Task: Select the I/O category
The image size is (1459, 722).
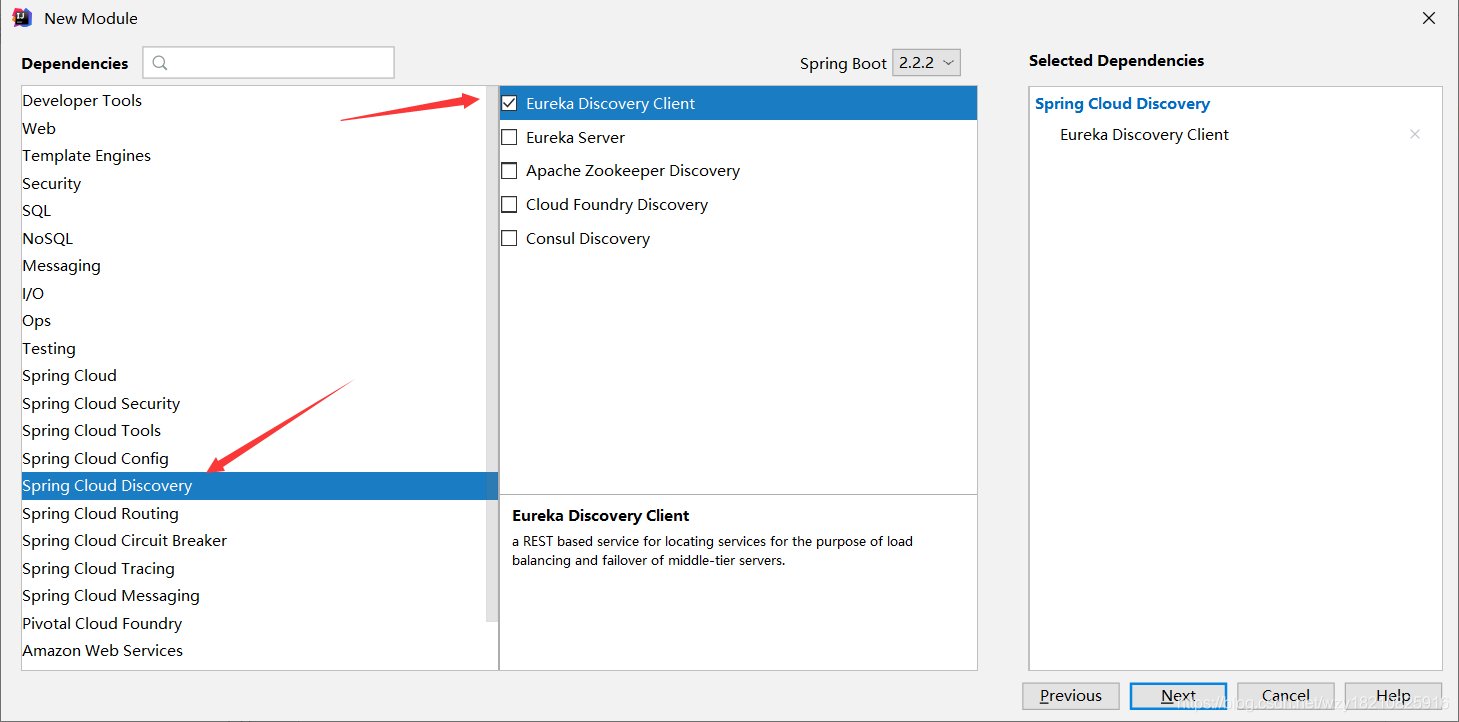Action: [254, 293]
